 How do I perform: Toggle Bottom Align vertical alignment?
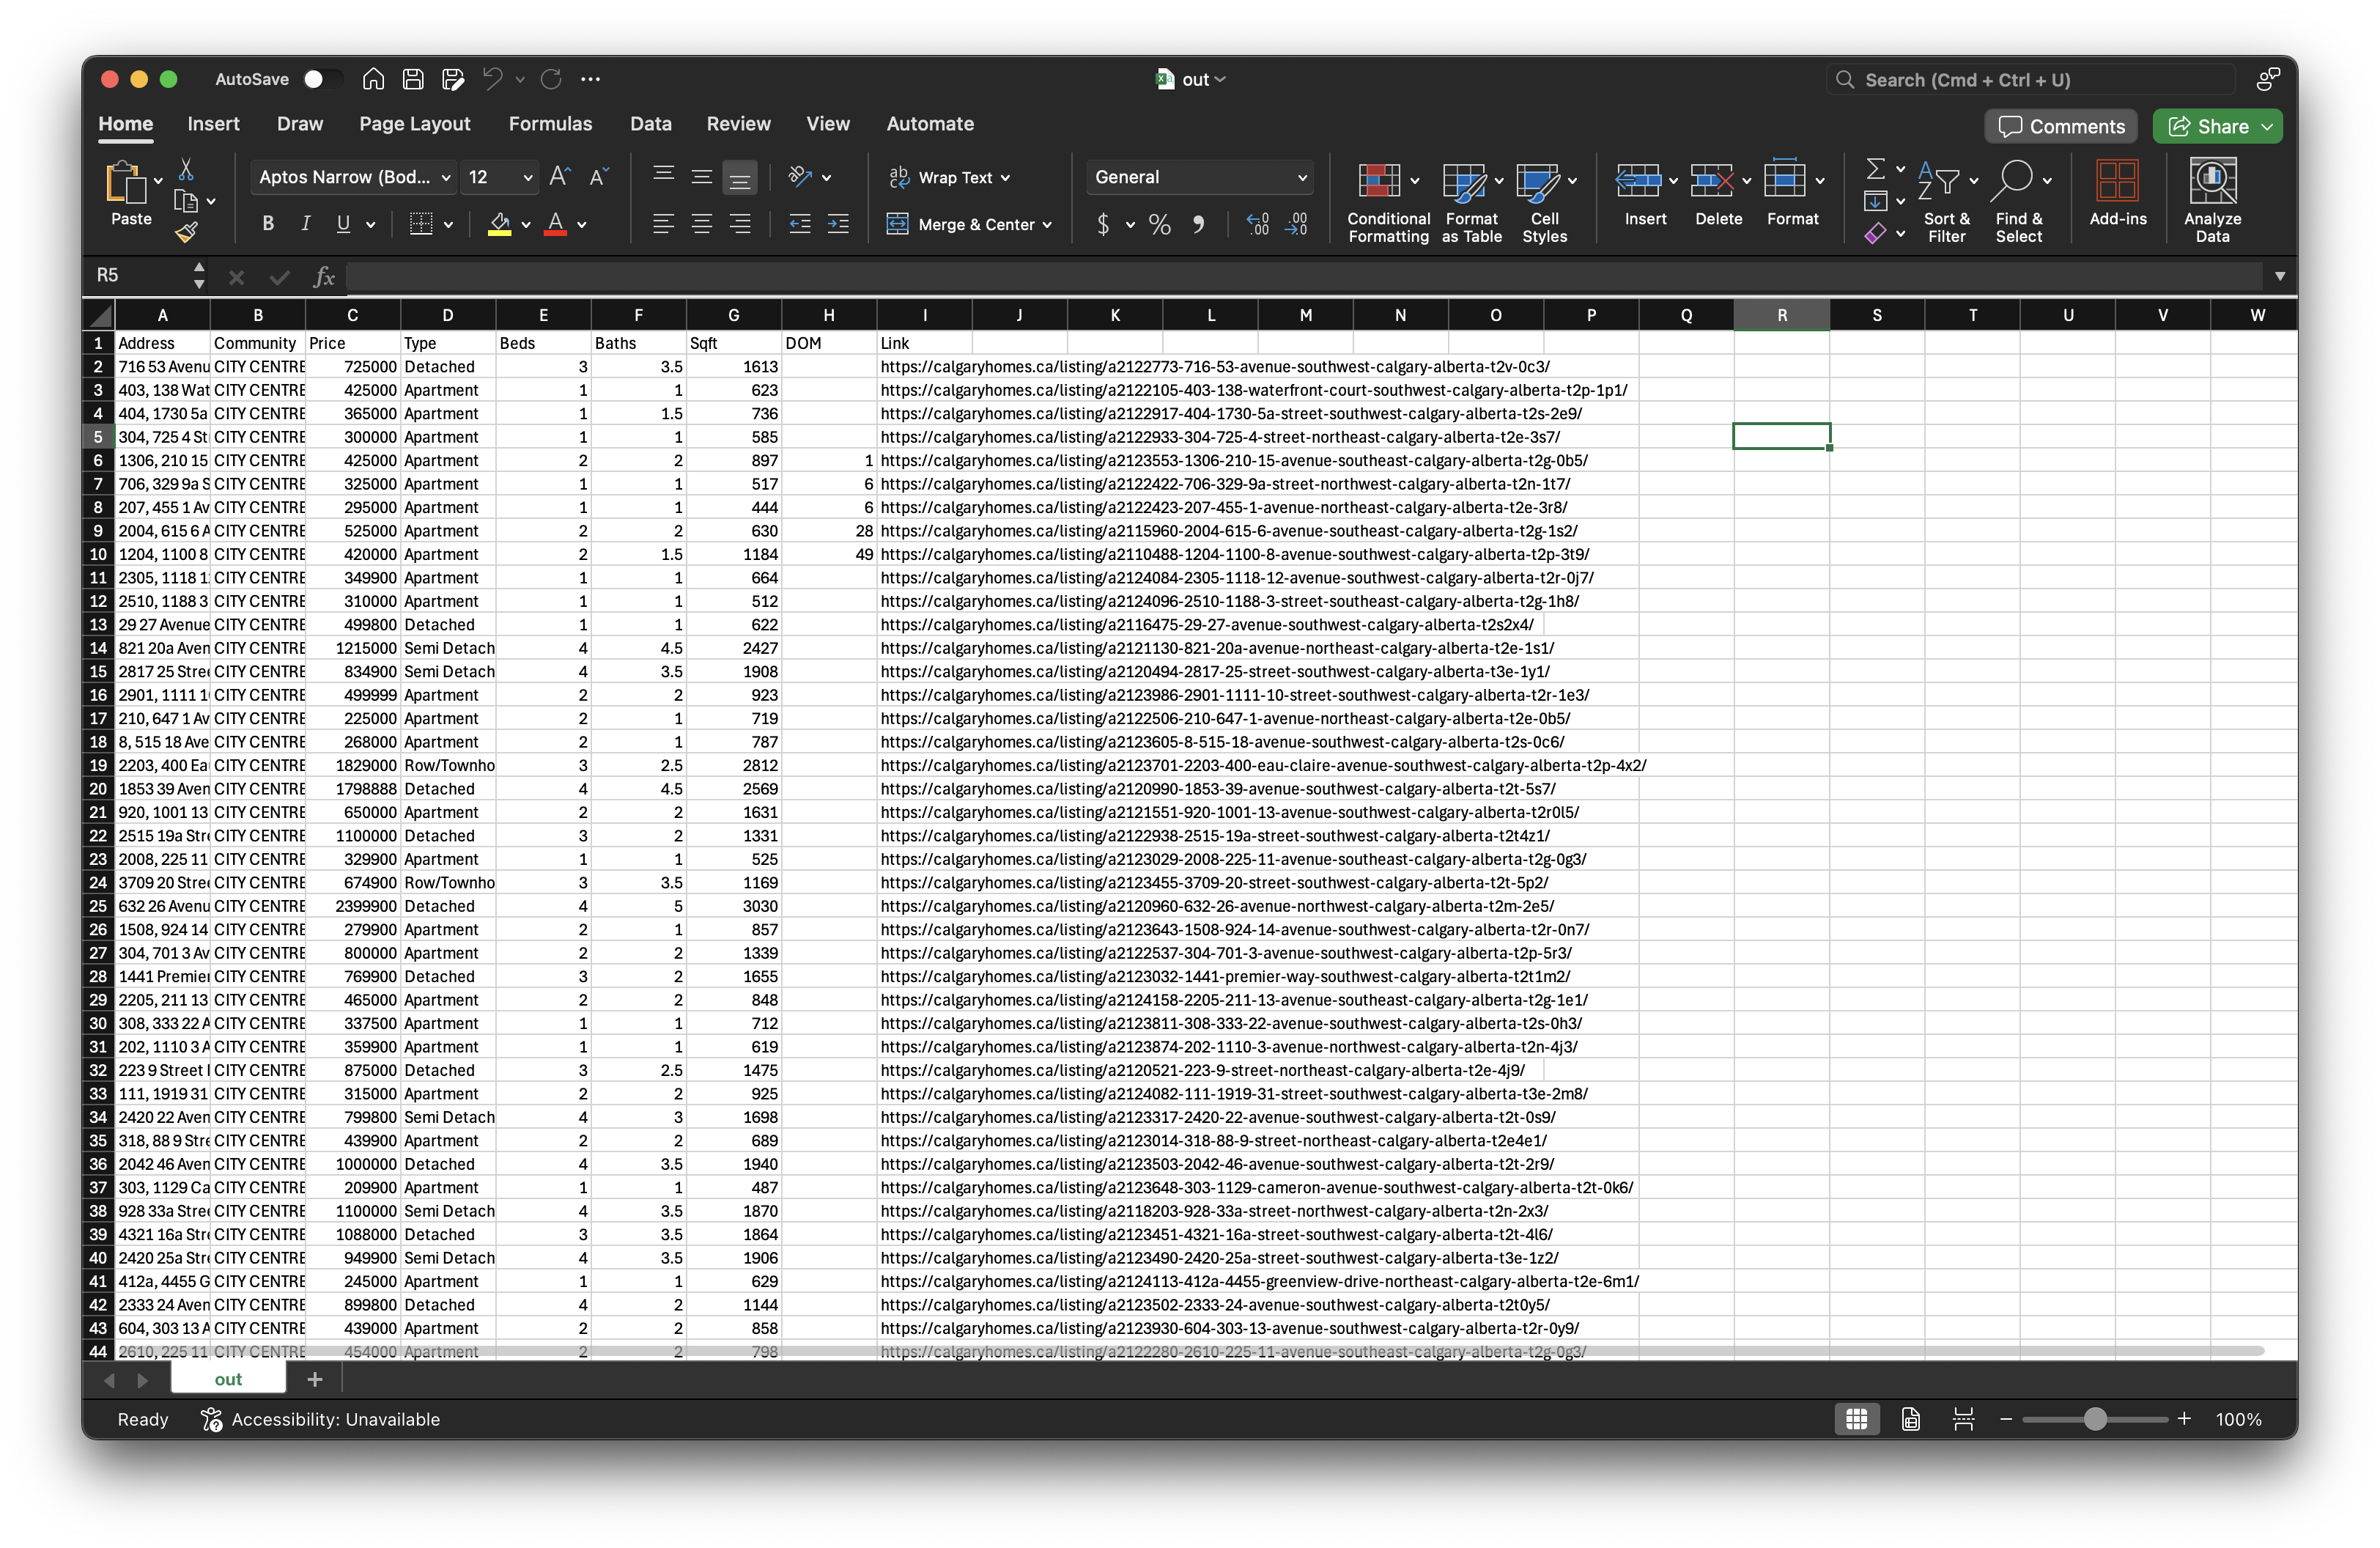click(x=740, y=177)
